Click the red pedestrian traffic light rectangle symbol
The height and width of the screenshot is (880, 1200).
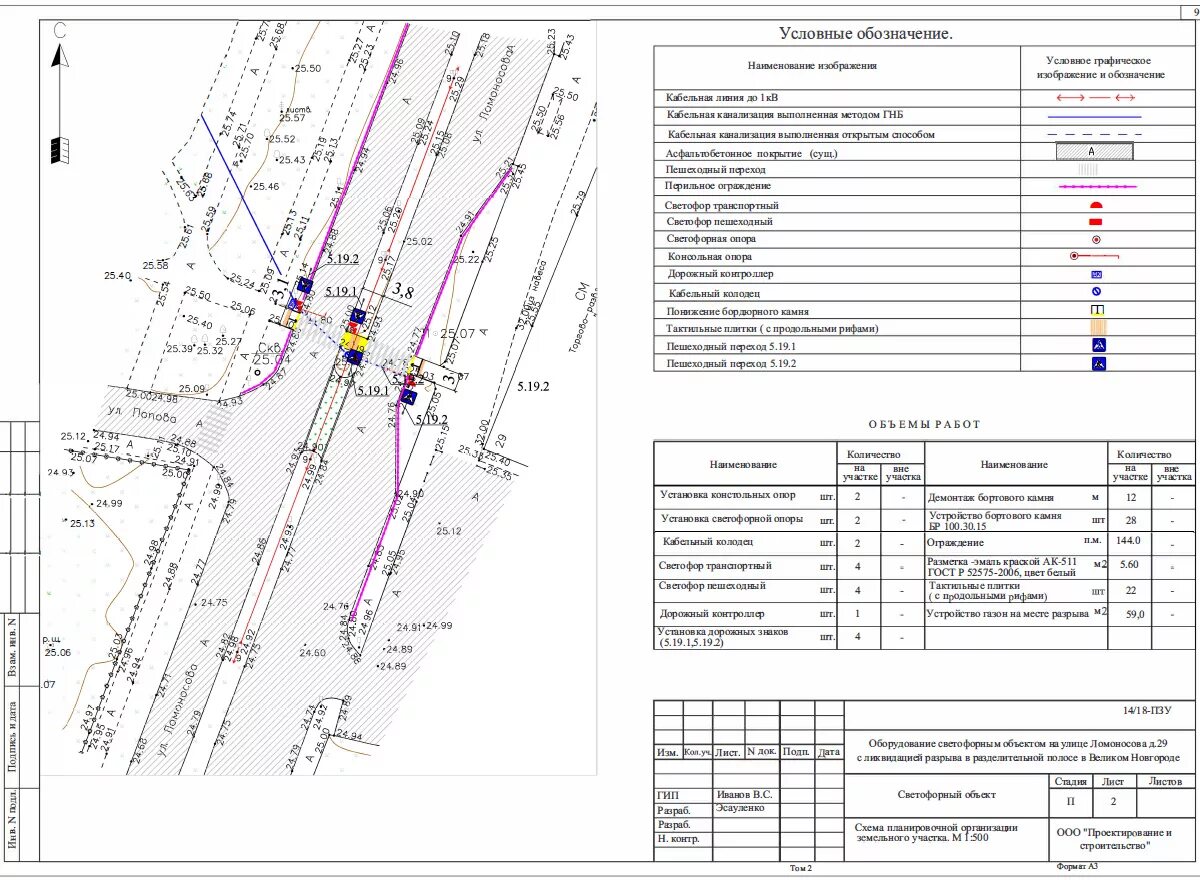(x=1095, y=221)
